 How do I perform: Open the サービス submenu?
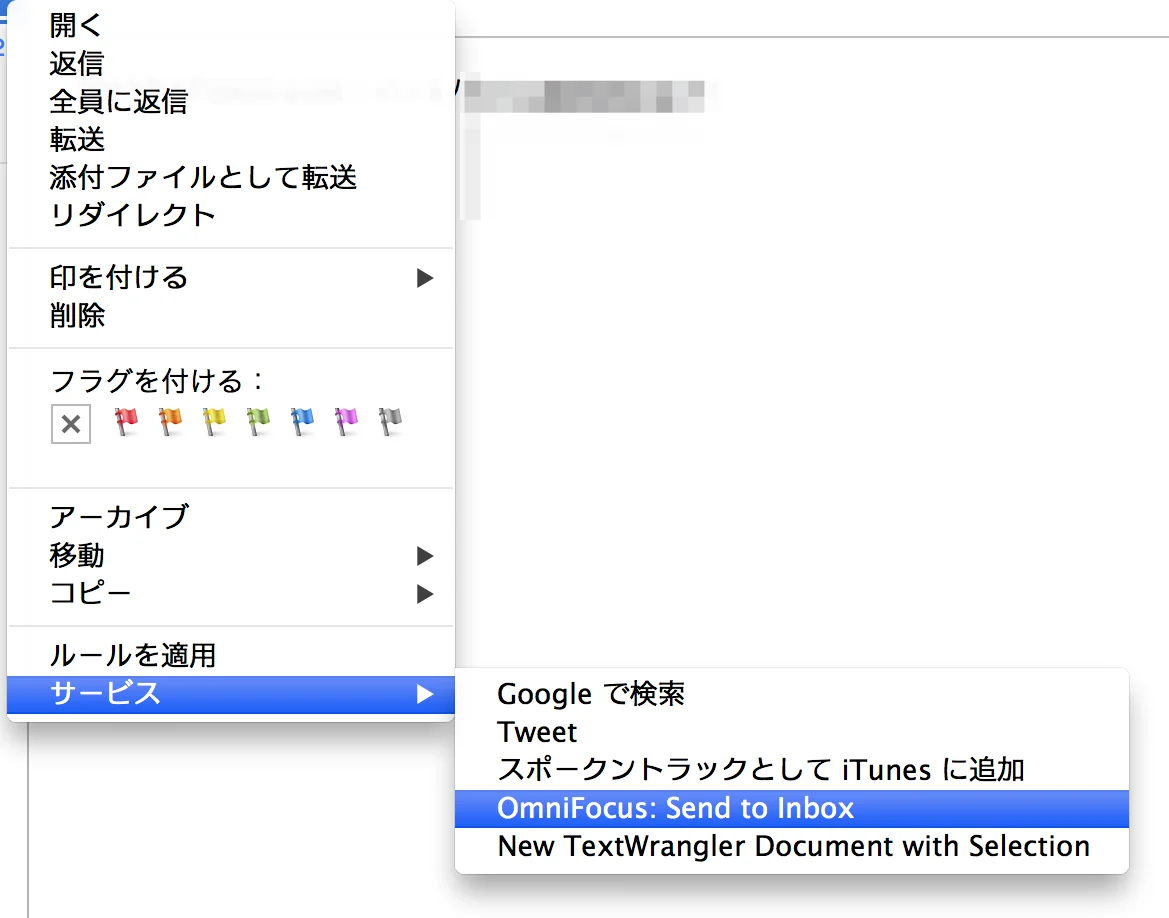230,694
